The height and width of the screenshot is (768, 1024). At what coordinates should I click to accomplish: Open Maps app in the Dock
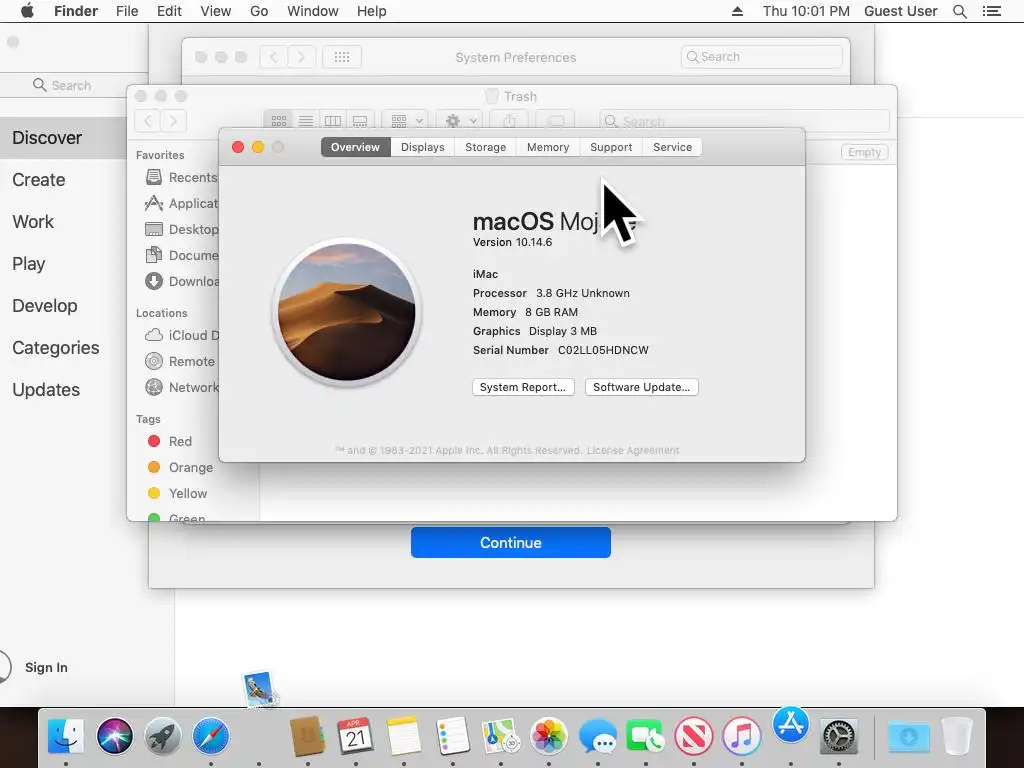click(500, 736)
